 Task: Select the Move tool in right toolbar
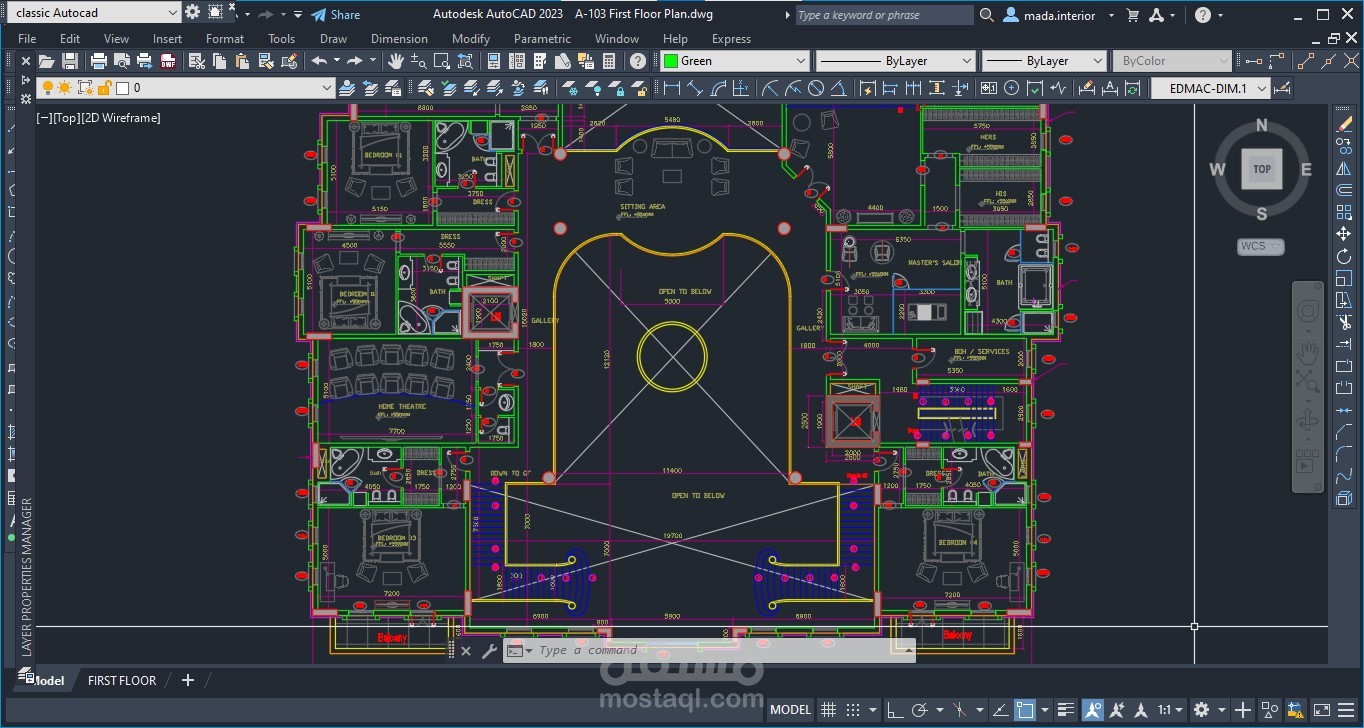1343,234
